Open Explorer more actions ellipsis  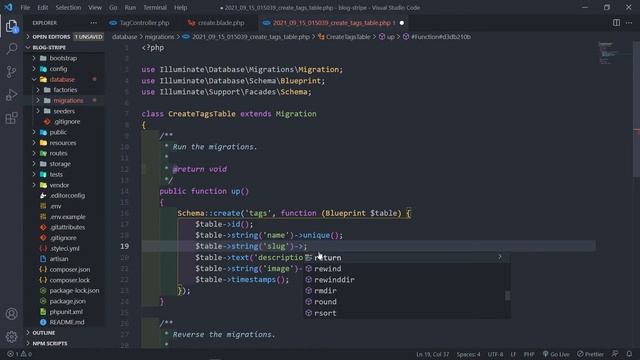pos(93,23)
